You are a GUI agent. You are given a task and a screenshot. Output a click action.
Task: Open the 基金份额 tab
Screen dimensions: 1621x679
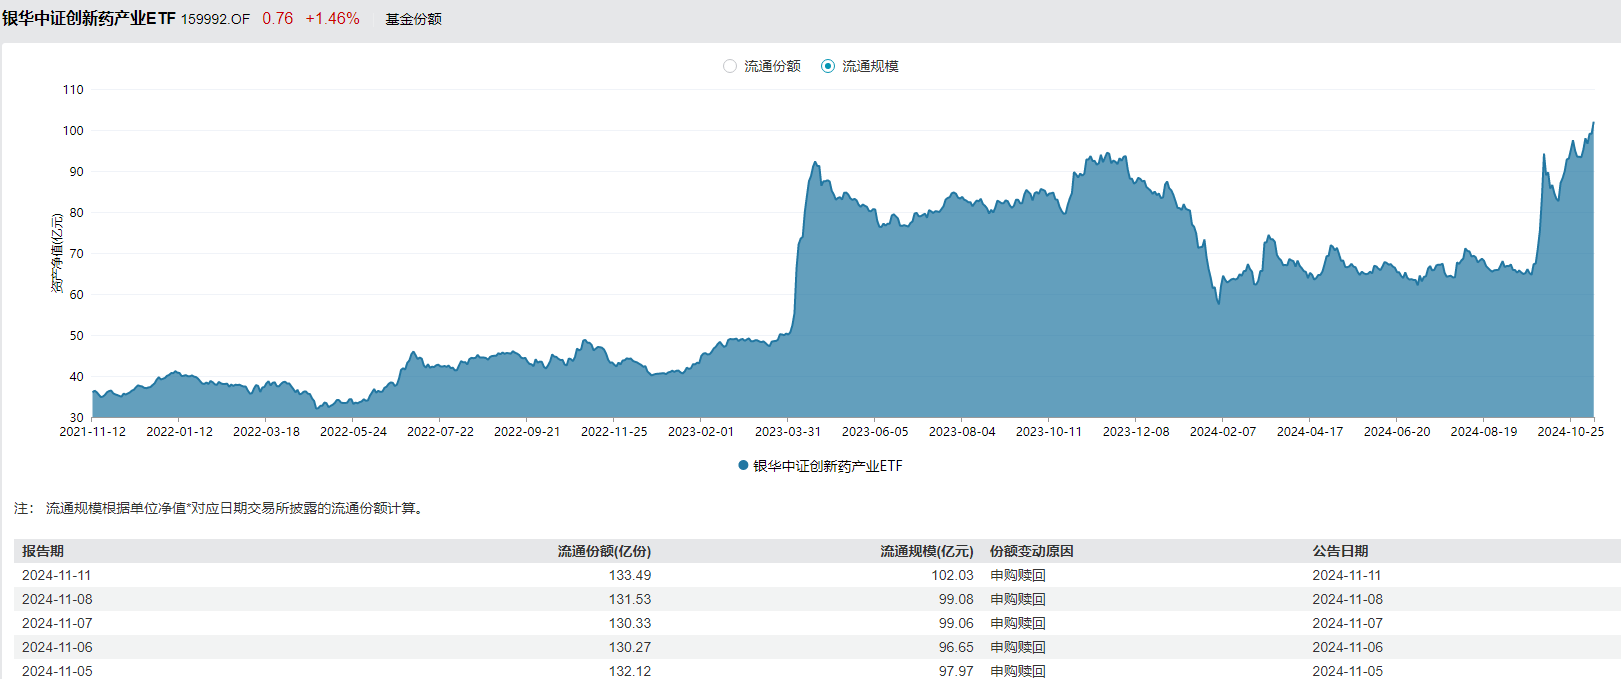(x=414, y=19)
